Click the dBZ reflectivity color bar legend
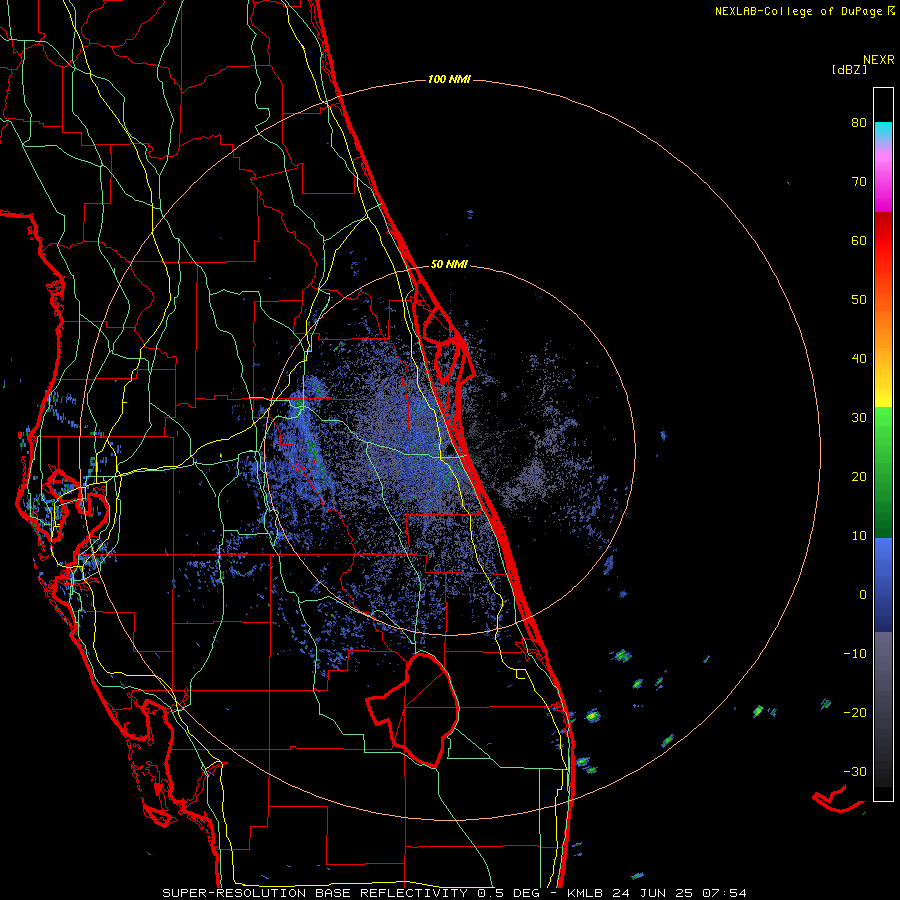 point(883,444)
